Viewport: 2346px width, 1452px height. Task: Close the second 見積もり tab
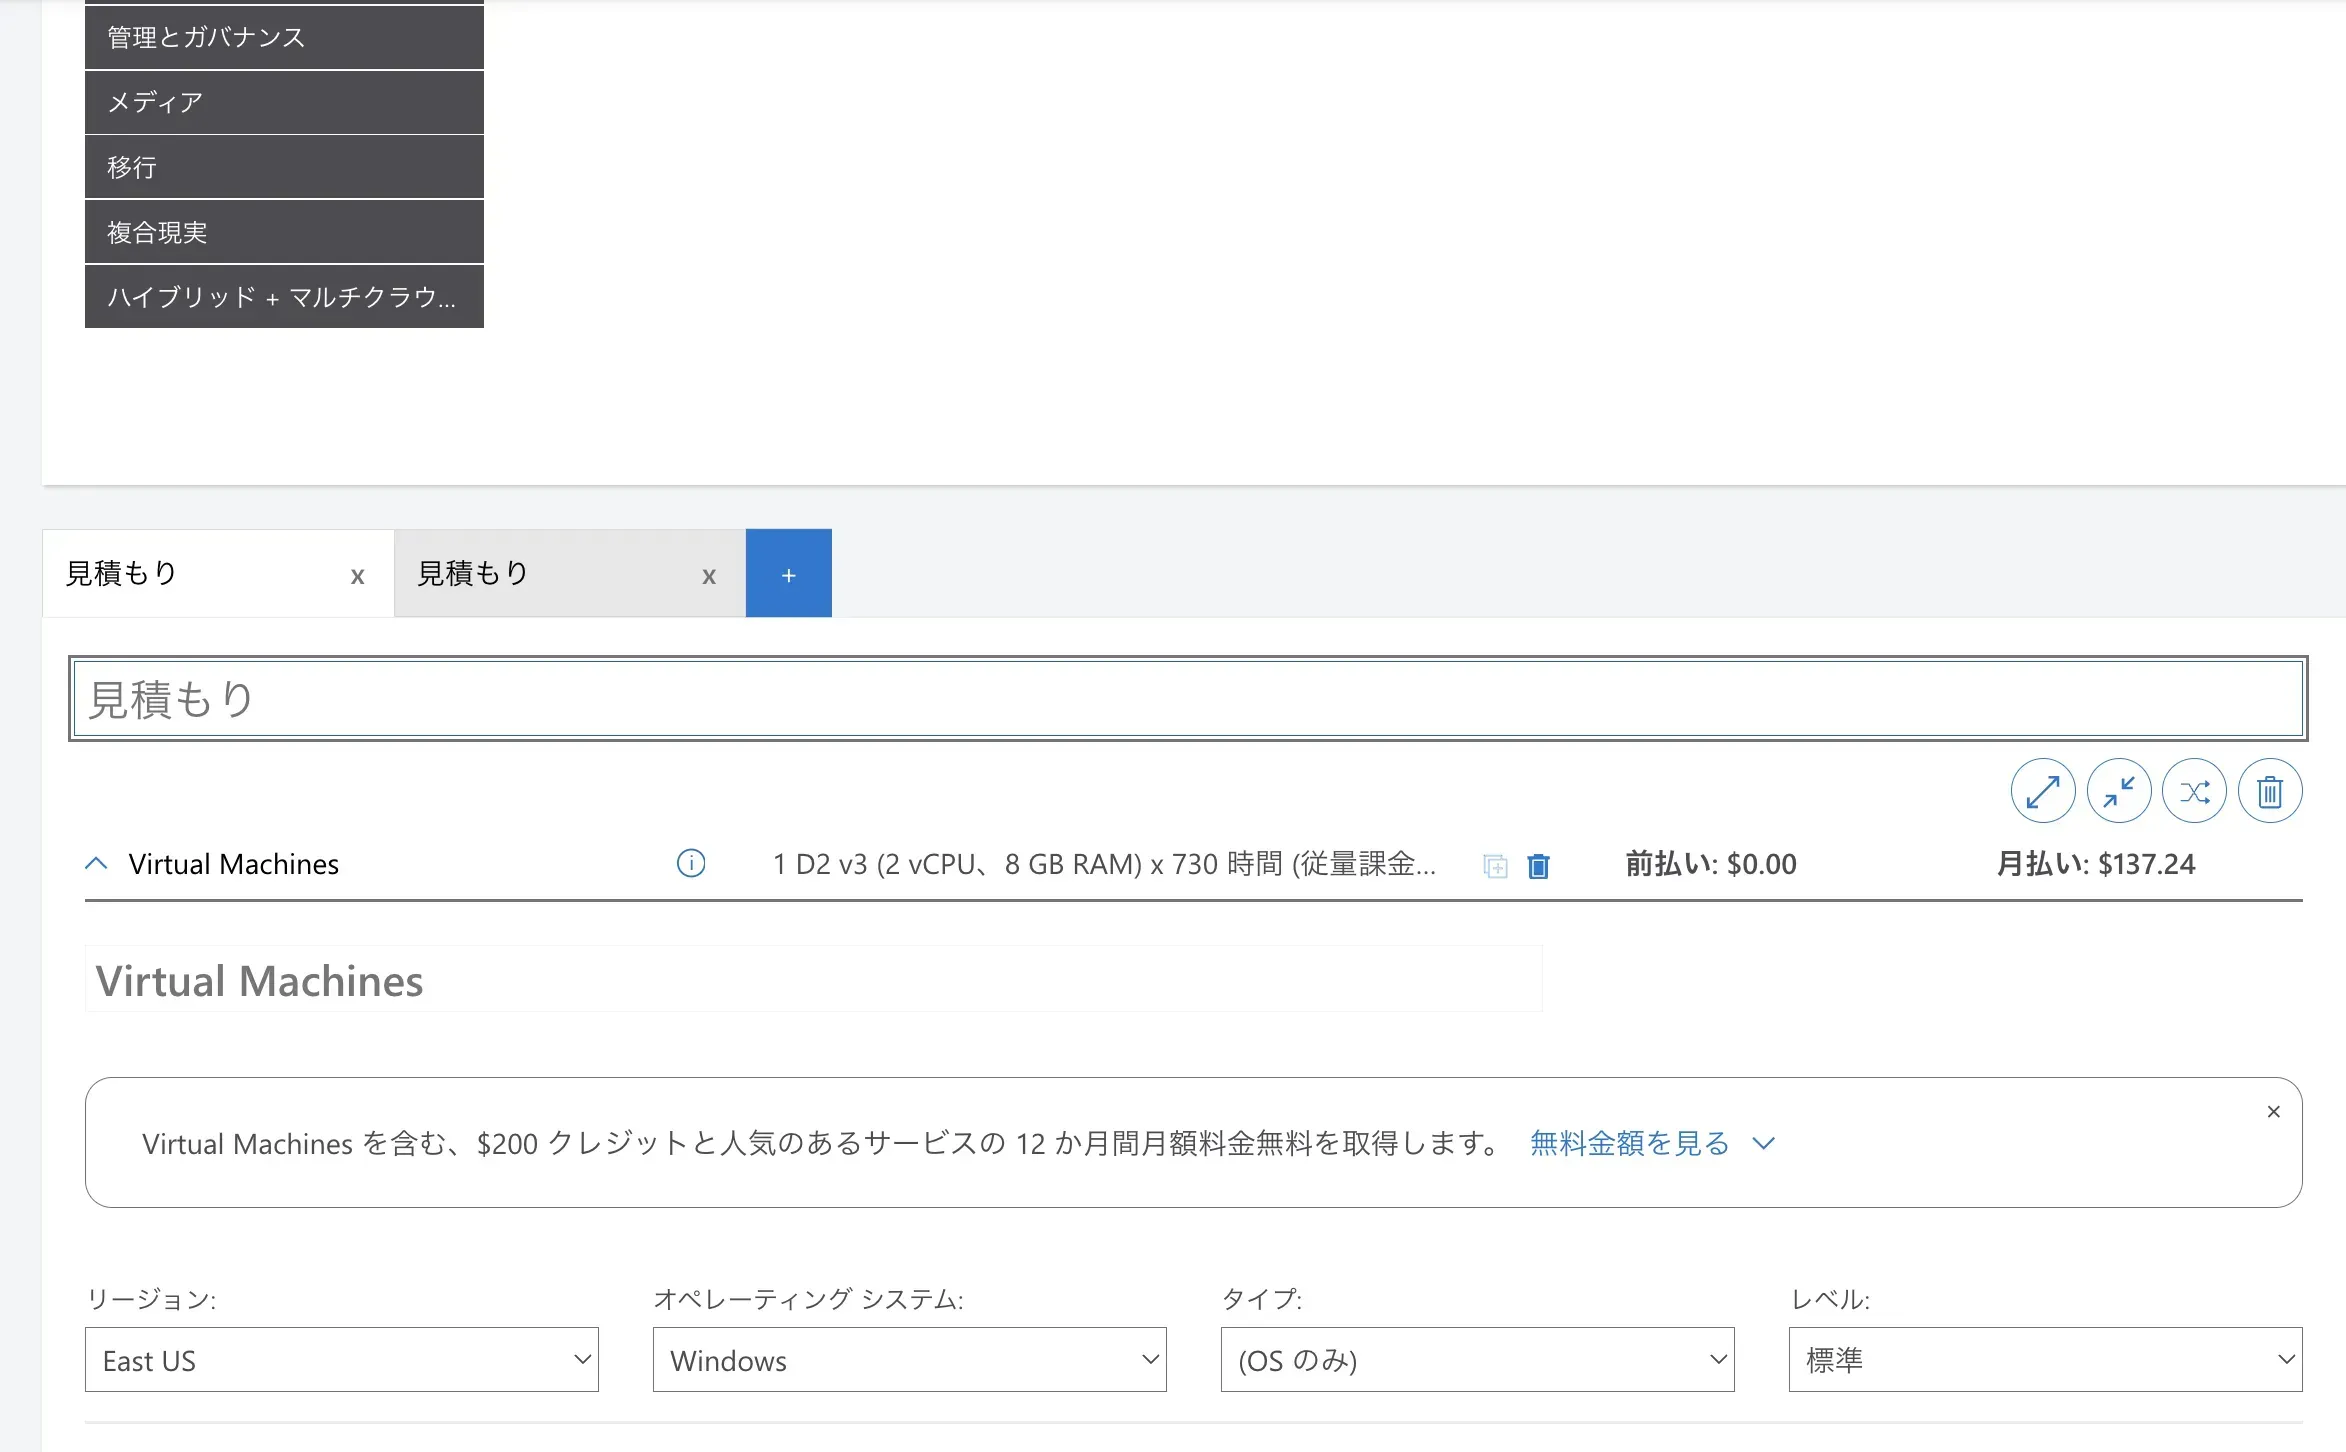[x=709, y=576]
